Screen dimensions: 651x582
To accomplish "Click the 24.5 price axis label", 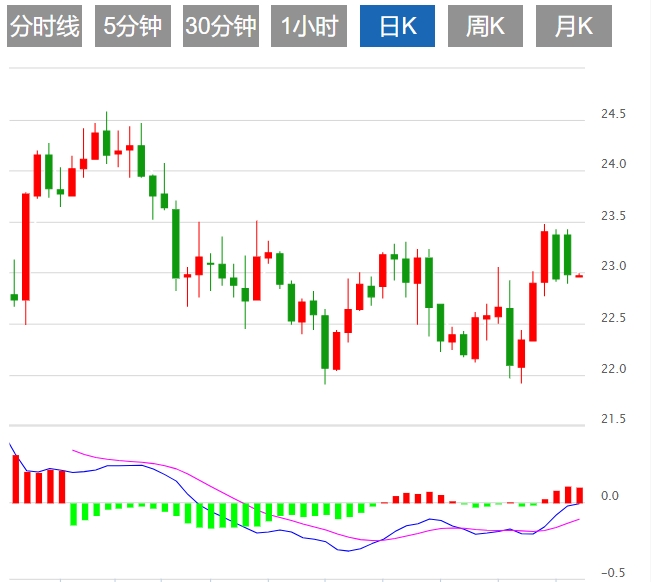I will [x=613, y=114].
